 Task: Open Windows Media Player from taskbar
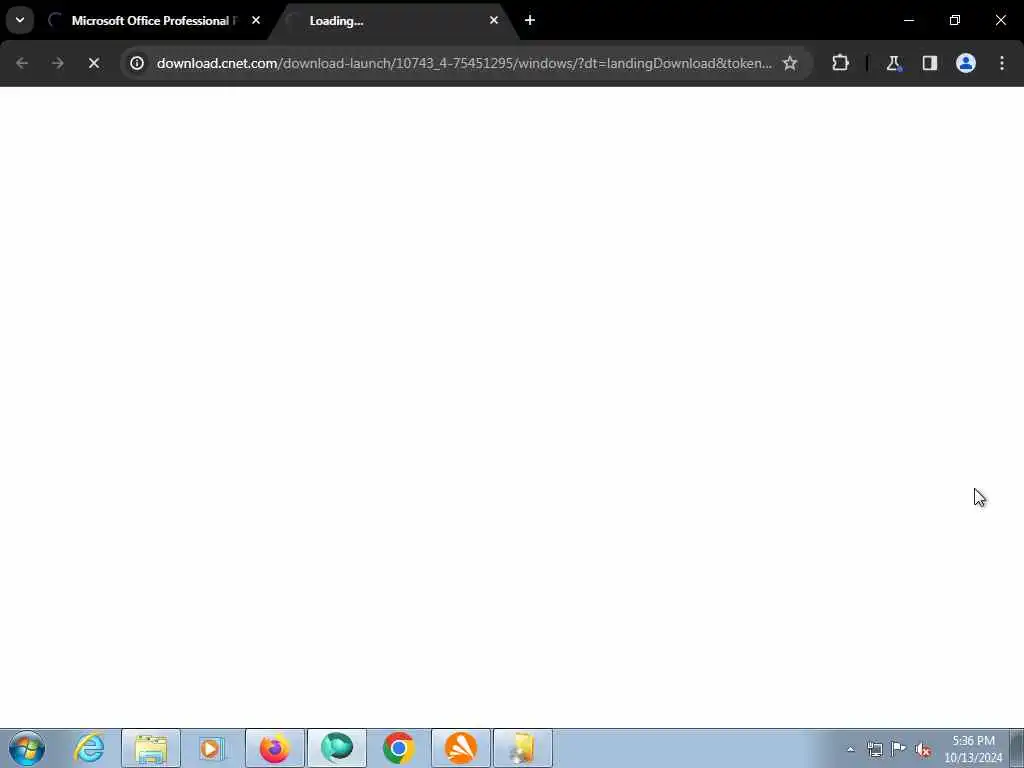point(212,748)
